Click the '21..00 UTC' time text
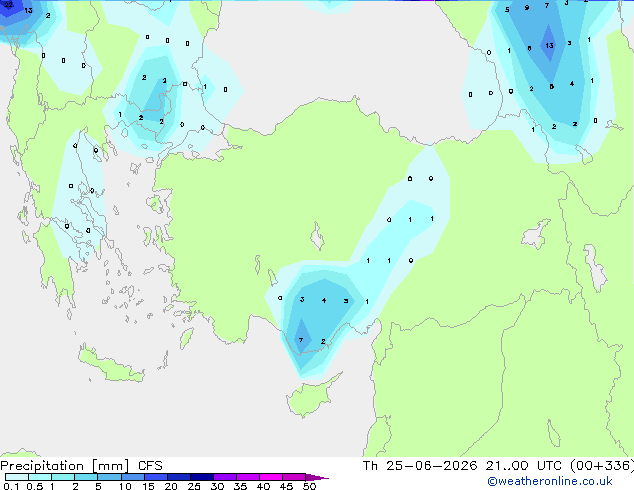 click(523, 466)
